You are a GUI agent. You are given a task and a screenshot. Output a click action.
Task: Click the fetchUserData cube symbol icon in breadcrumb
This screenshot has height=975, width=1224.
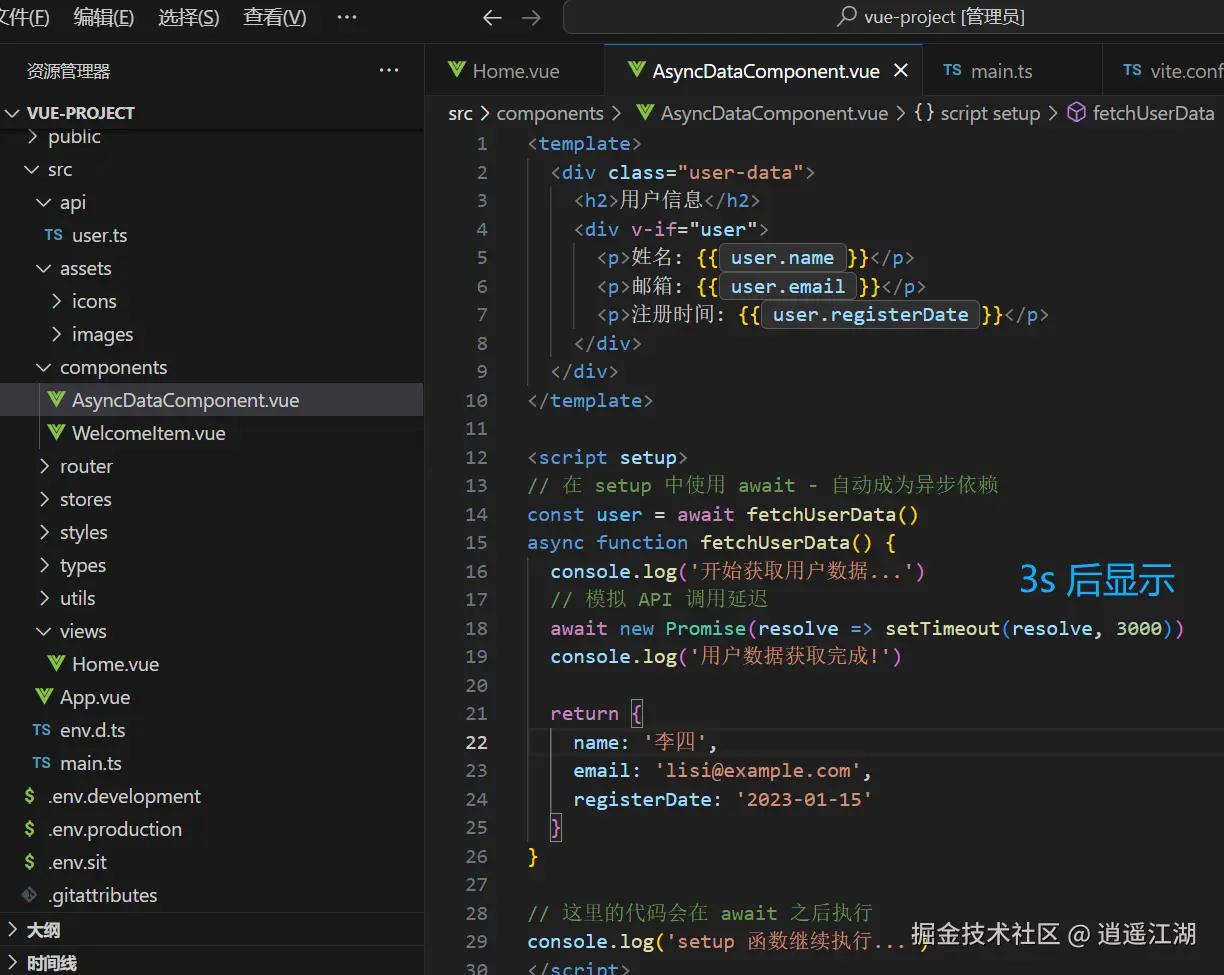click(1076, 113)
